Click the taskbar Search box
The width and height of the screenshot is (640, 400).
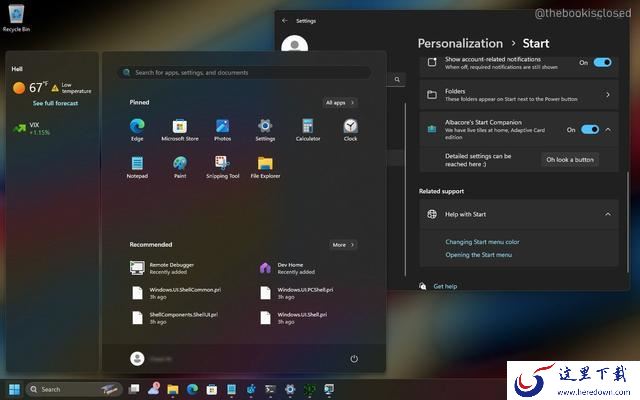74,389
